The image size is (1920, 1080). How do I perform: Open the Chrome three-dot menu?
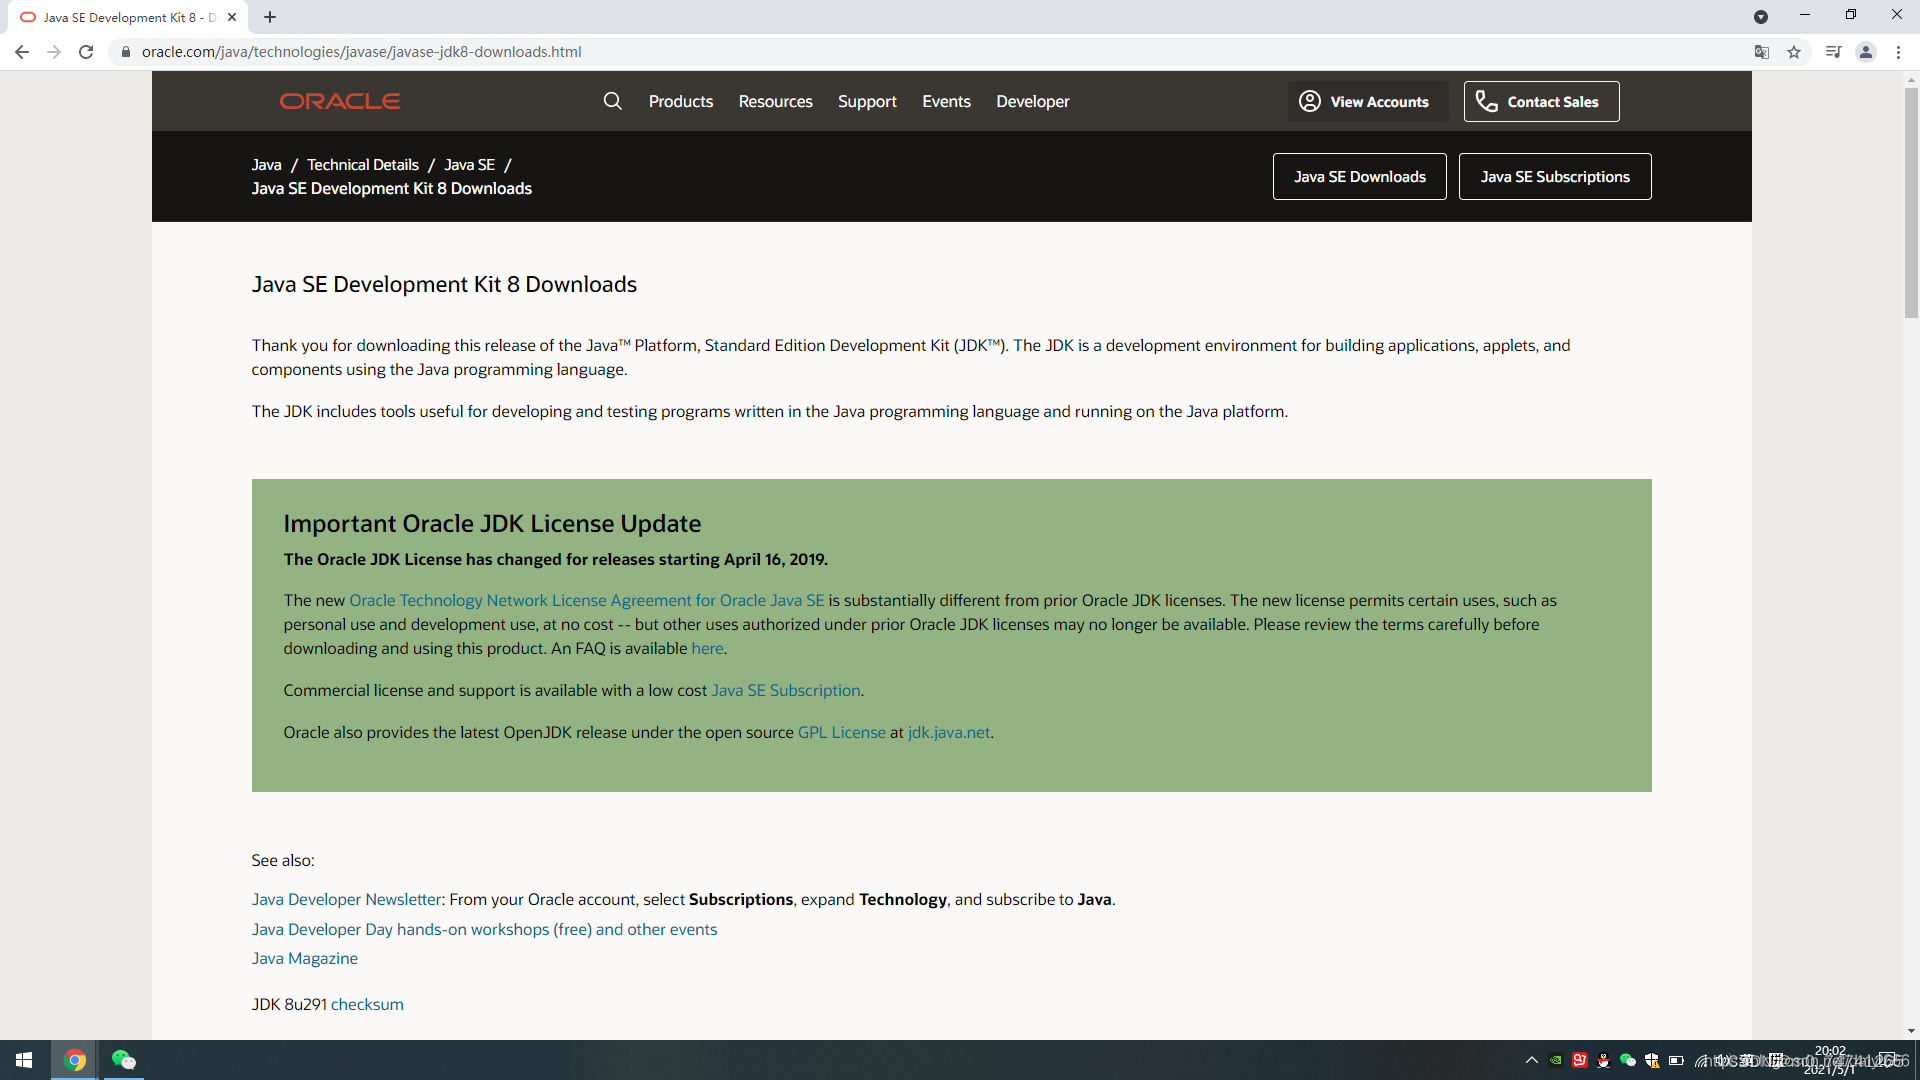tap(1898, 52)
